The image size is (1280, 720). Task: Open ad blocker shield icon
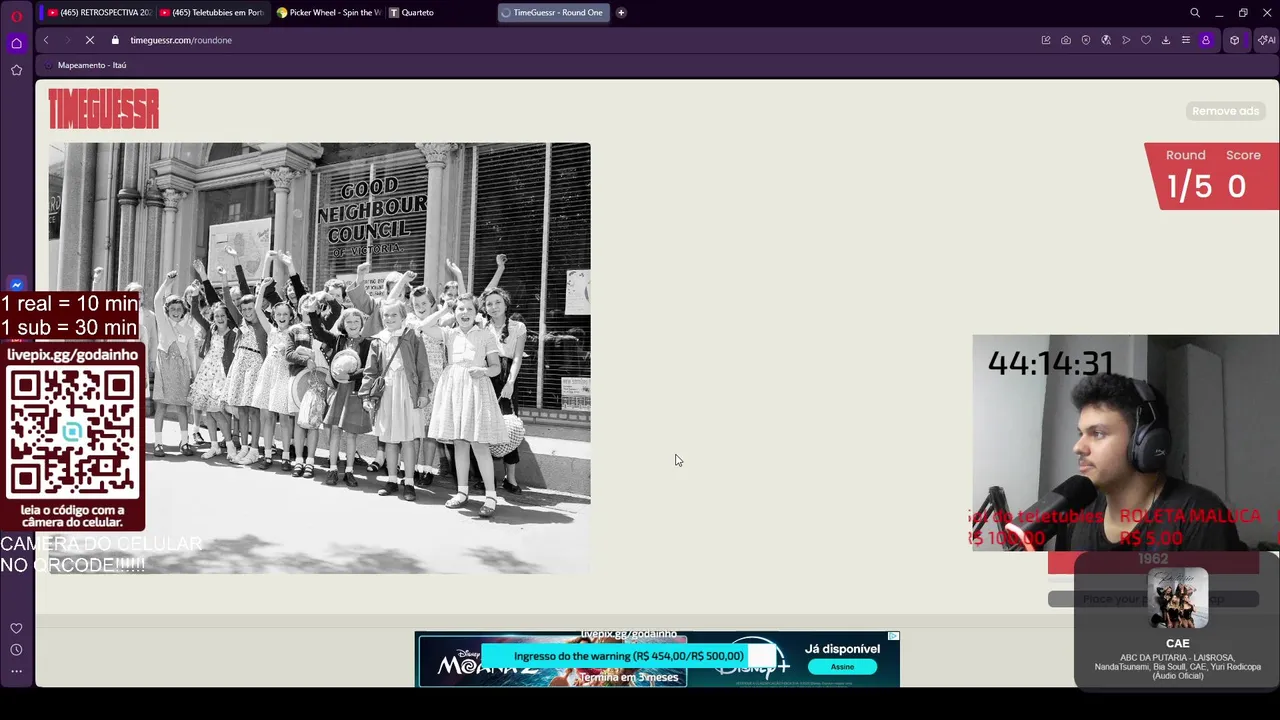[x=1086, y=40]
